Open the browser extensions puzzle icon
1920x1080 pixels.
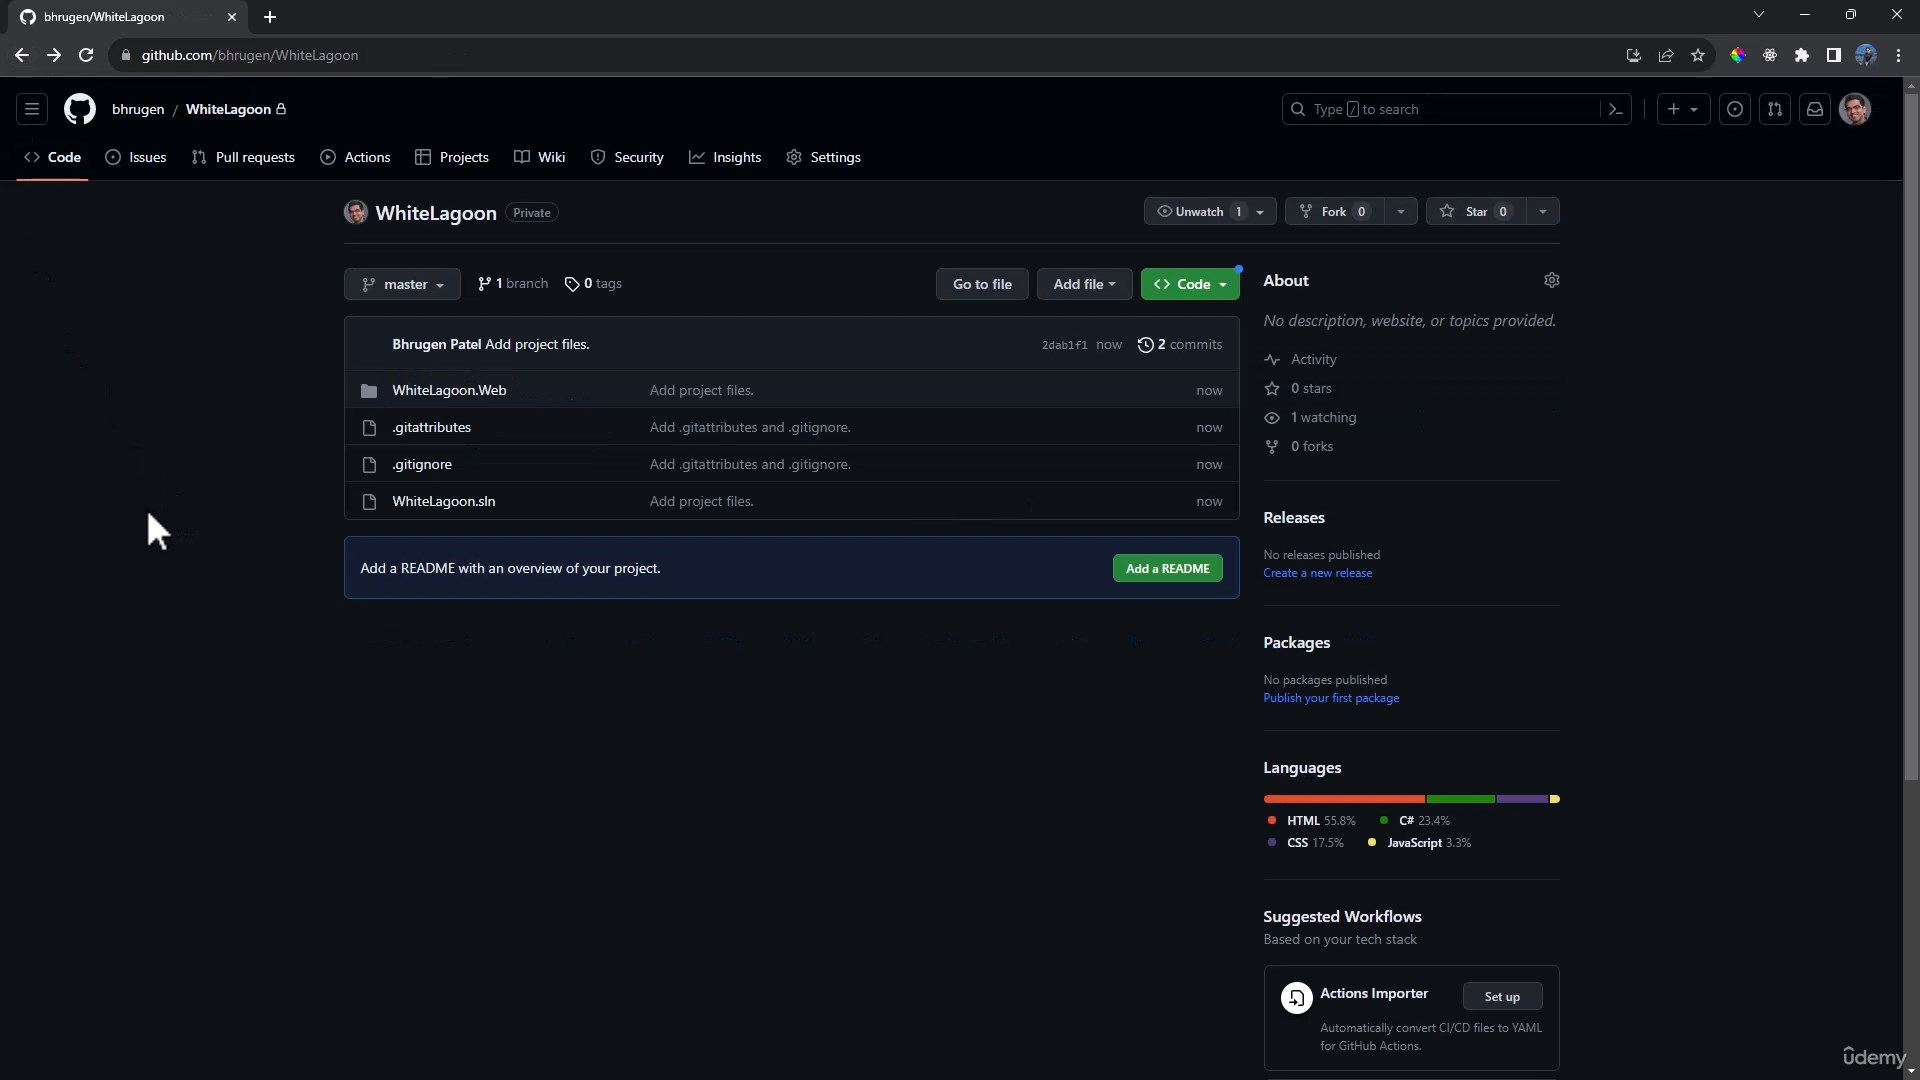click(x=1802, y=55)
